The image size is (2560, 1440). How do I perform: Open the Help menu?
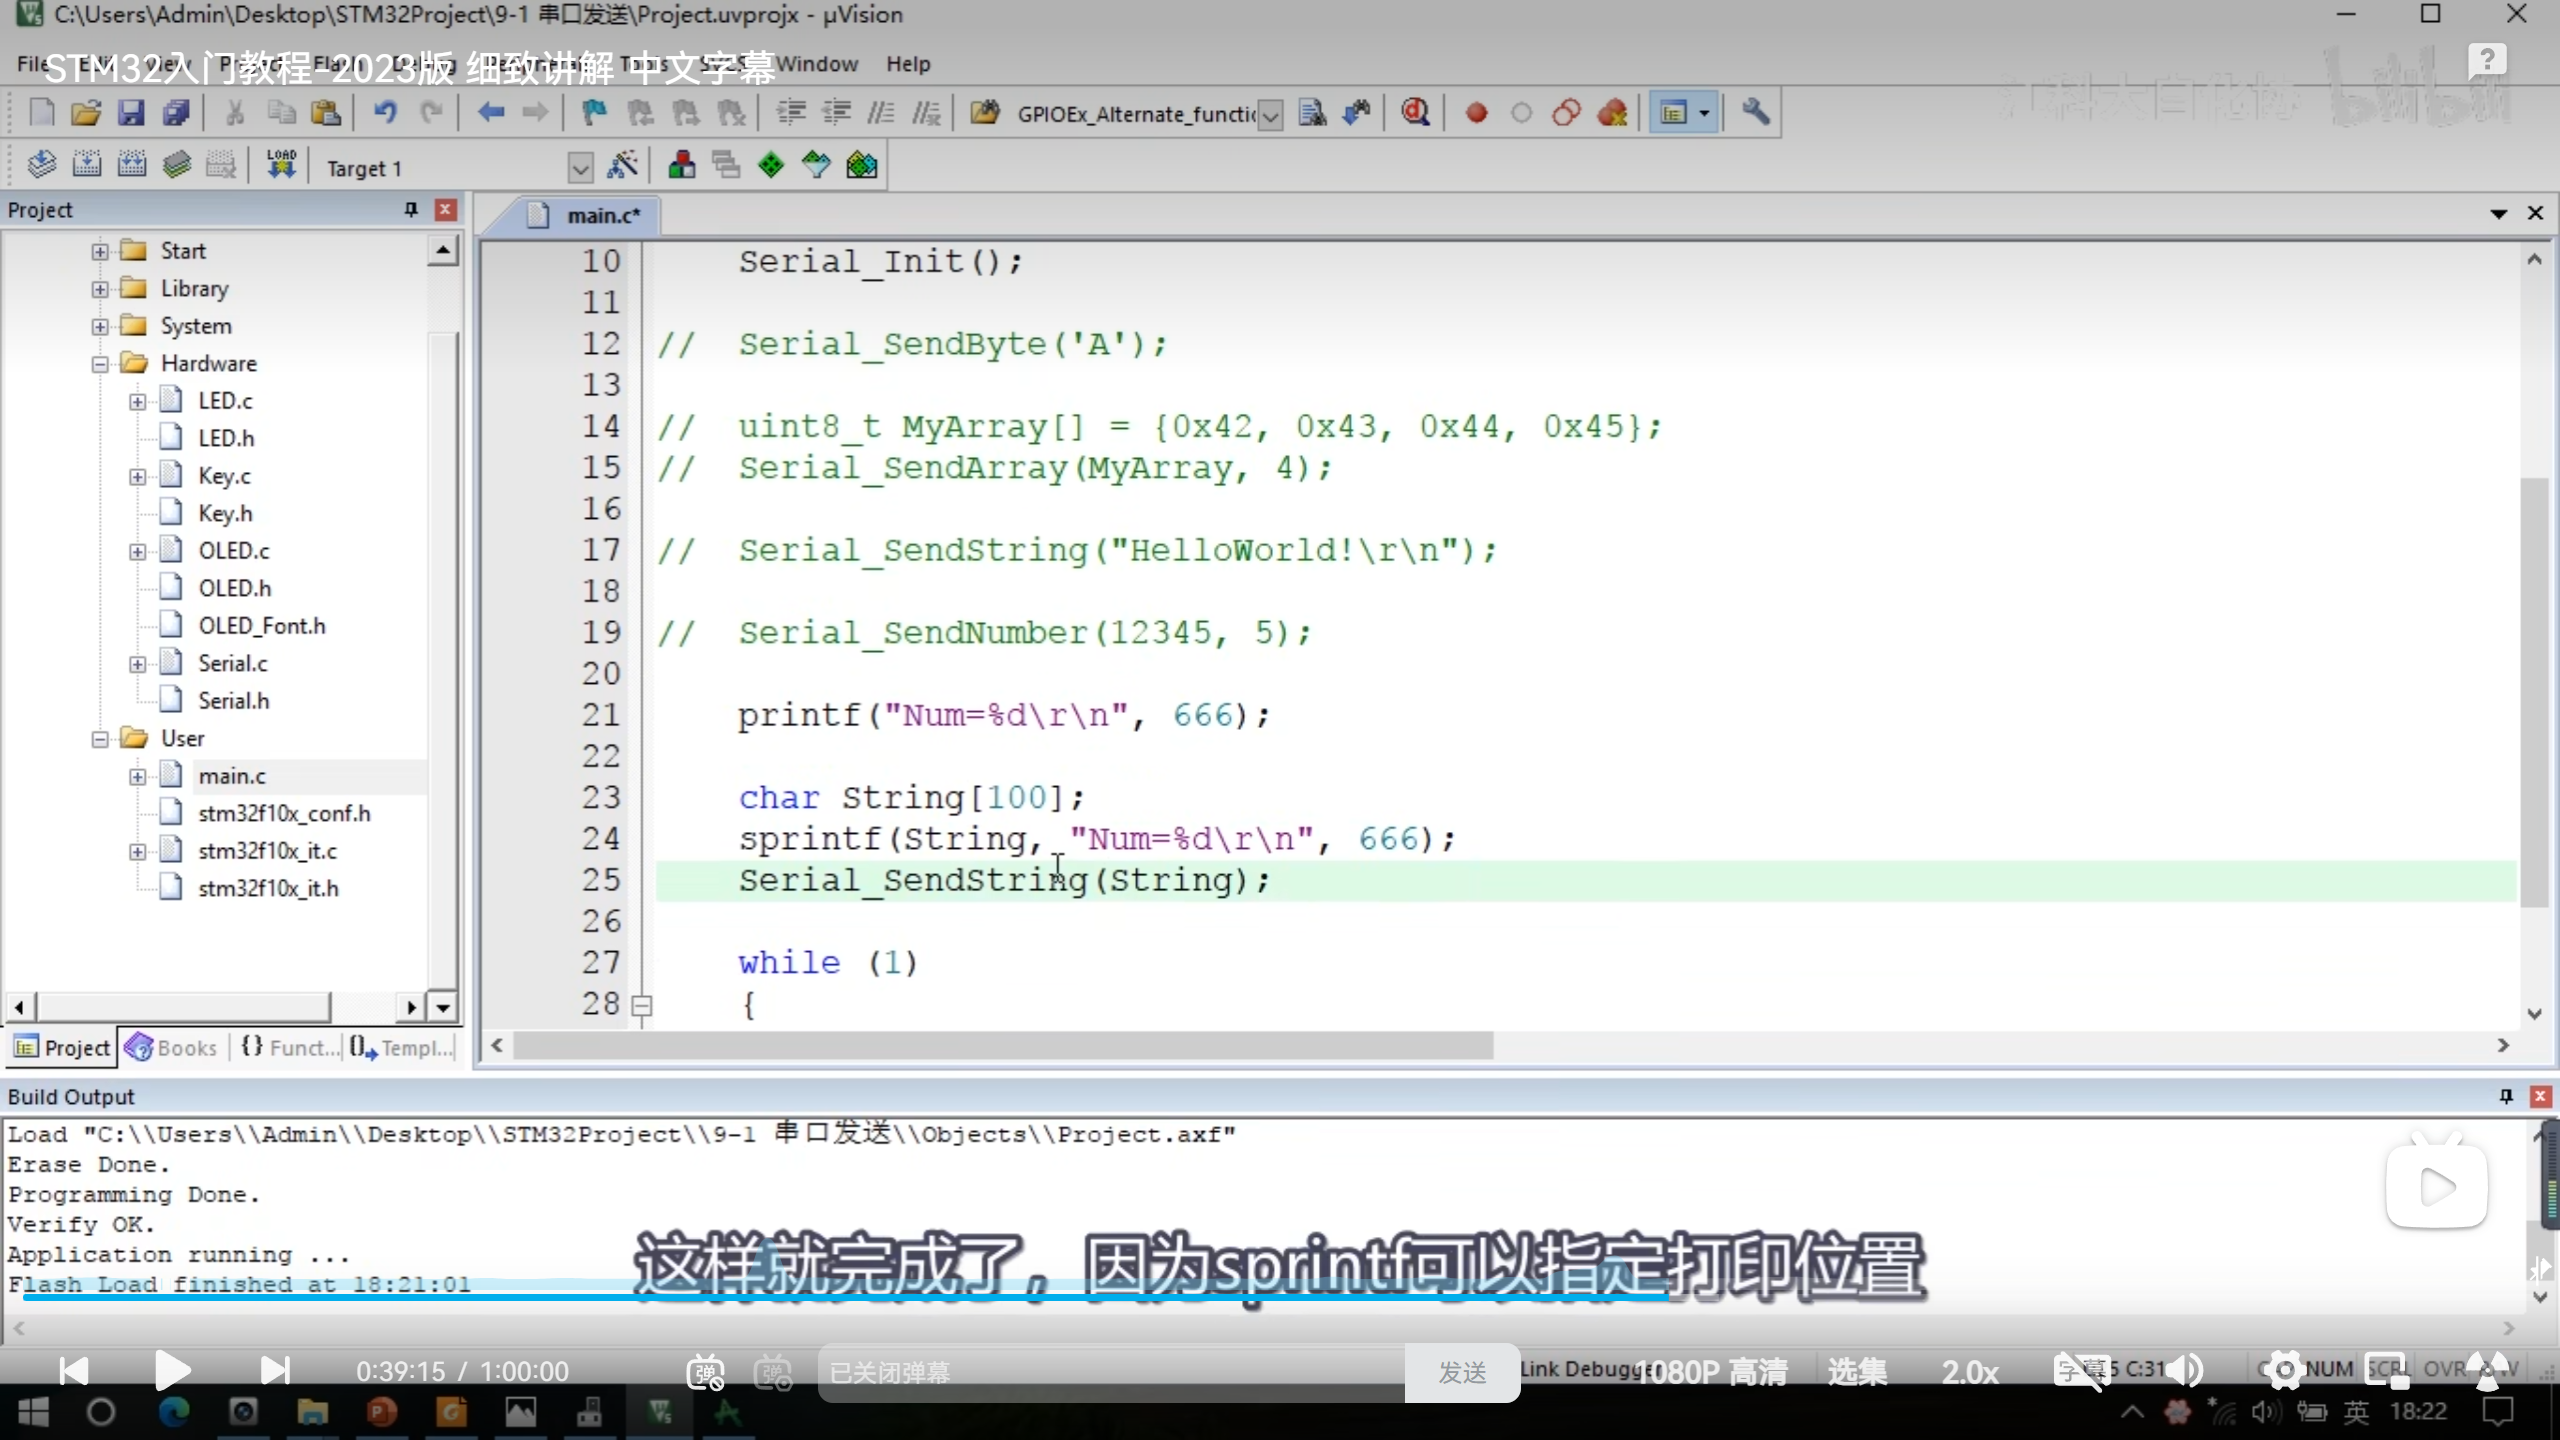point(907,64)
